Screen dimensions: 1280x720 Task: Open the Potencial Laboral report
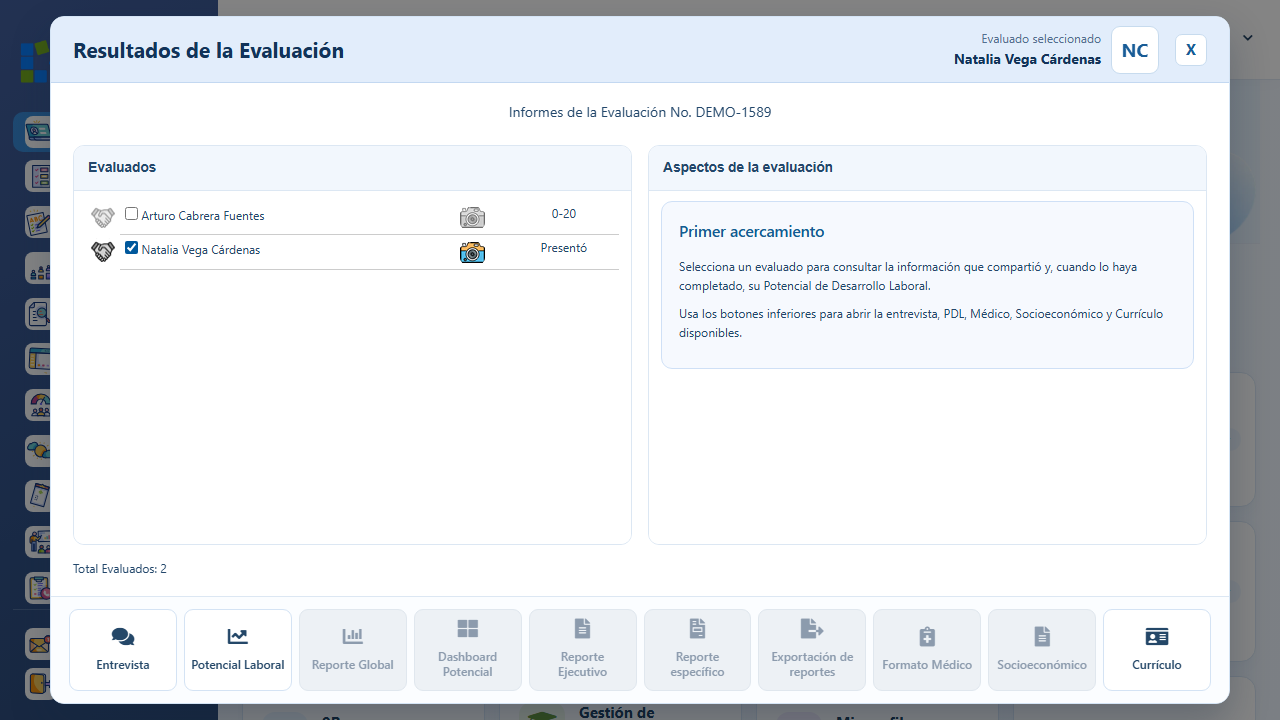tap(238, 650)
